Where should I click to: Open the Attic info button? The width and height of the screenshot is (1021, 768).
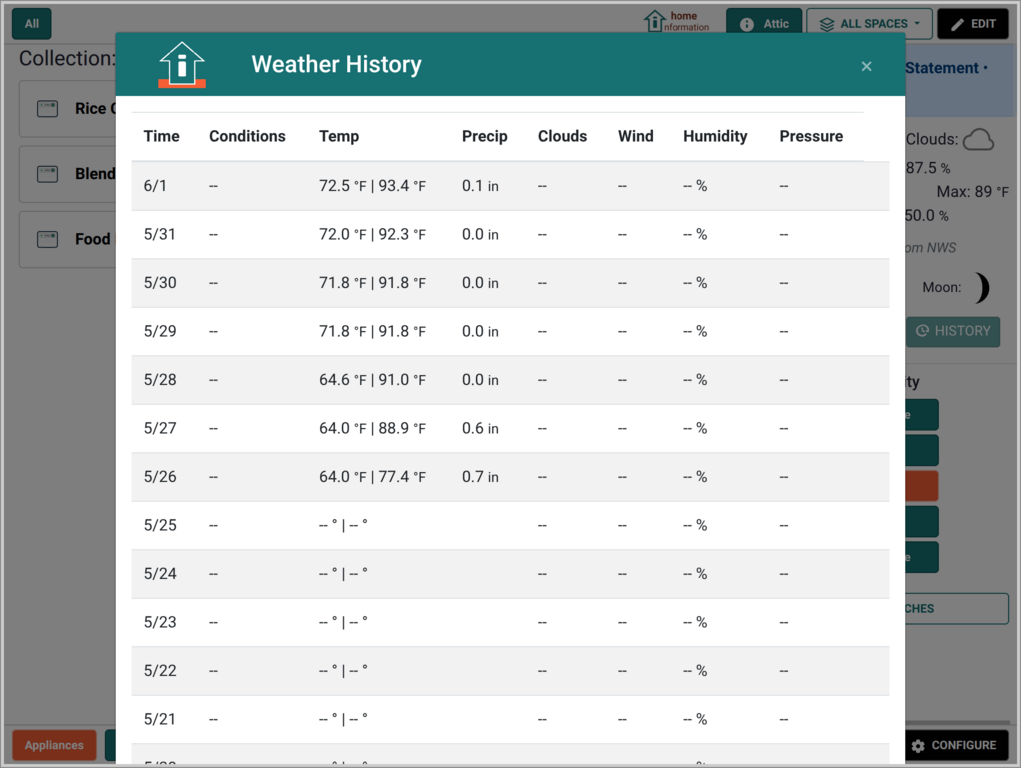764,24
